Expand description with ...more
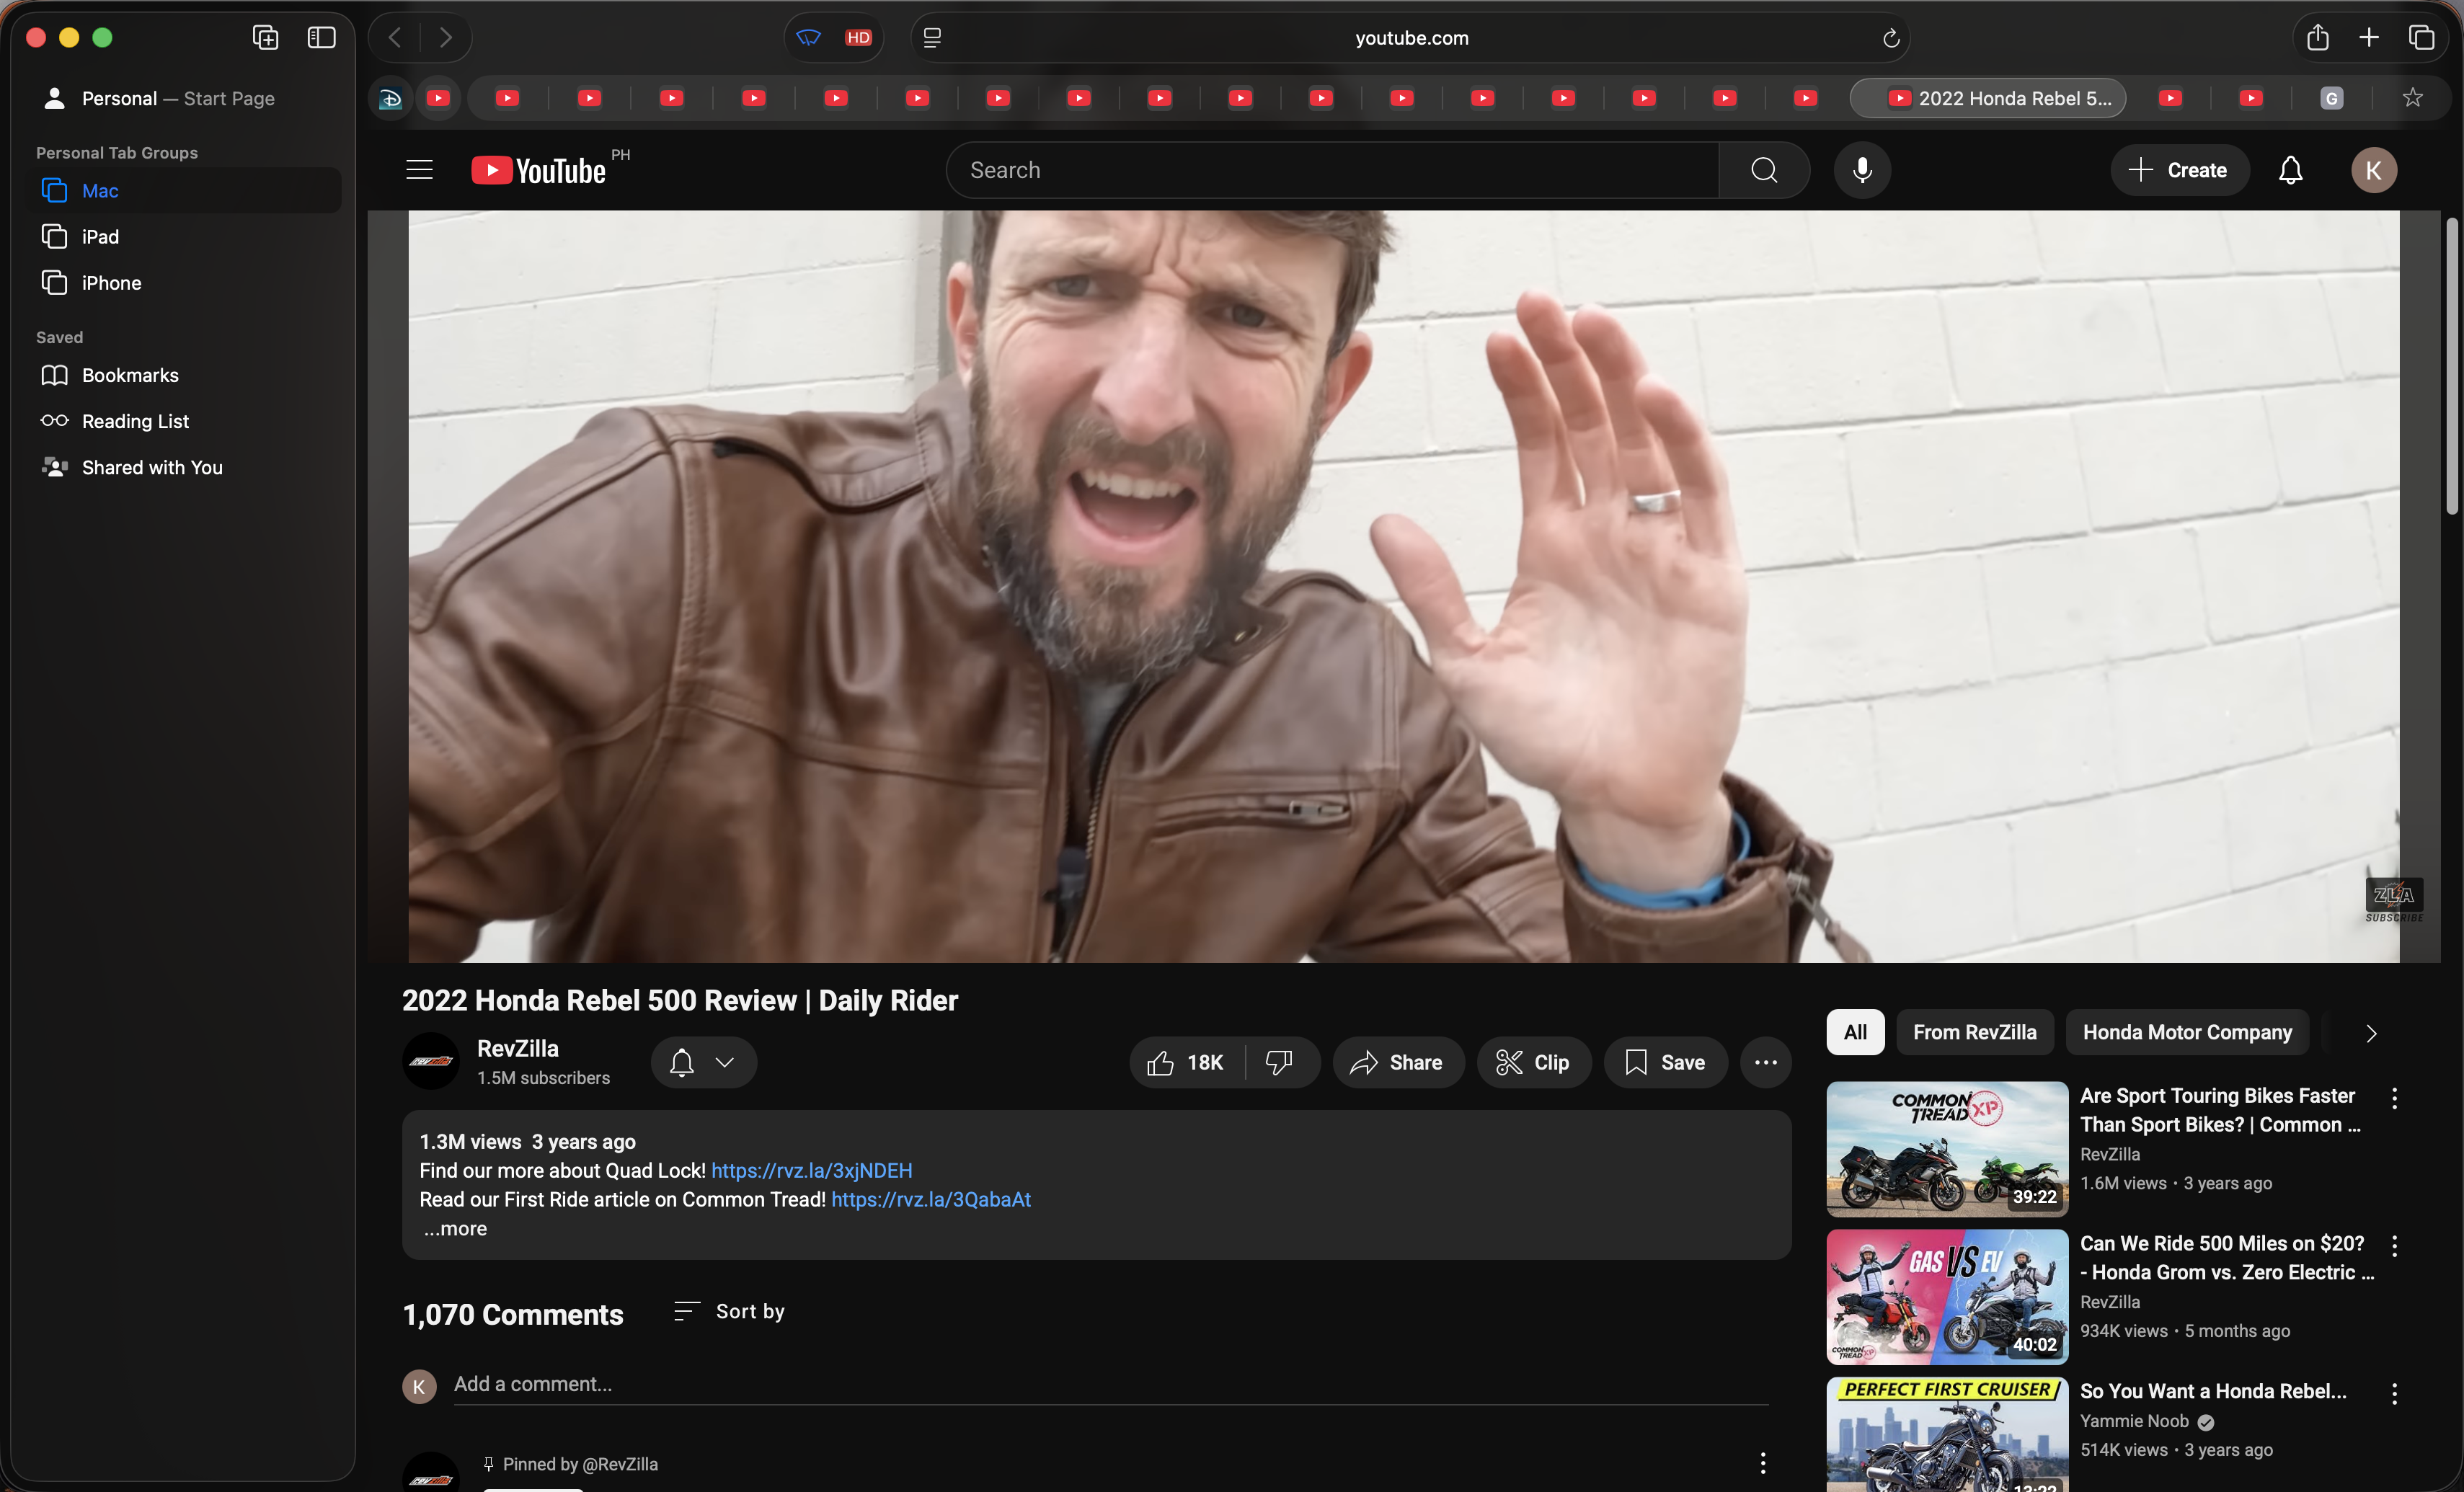Screen dimensions: 2464x1492 (x=455, y=1228)
